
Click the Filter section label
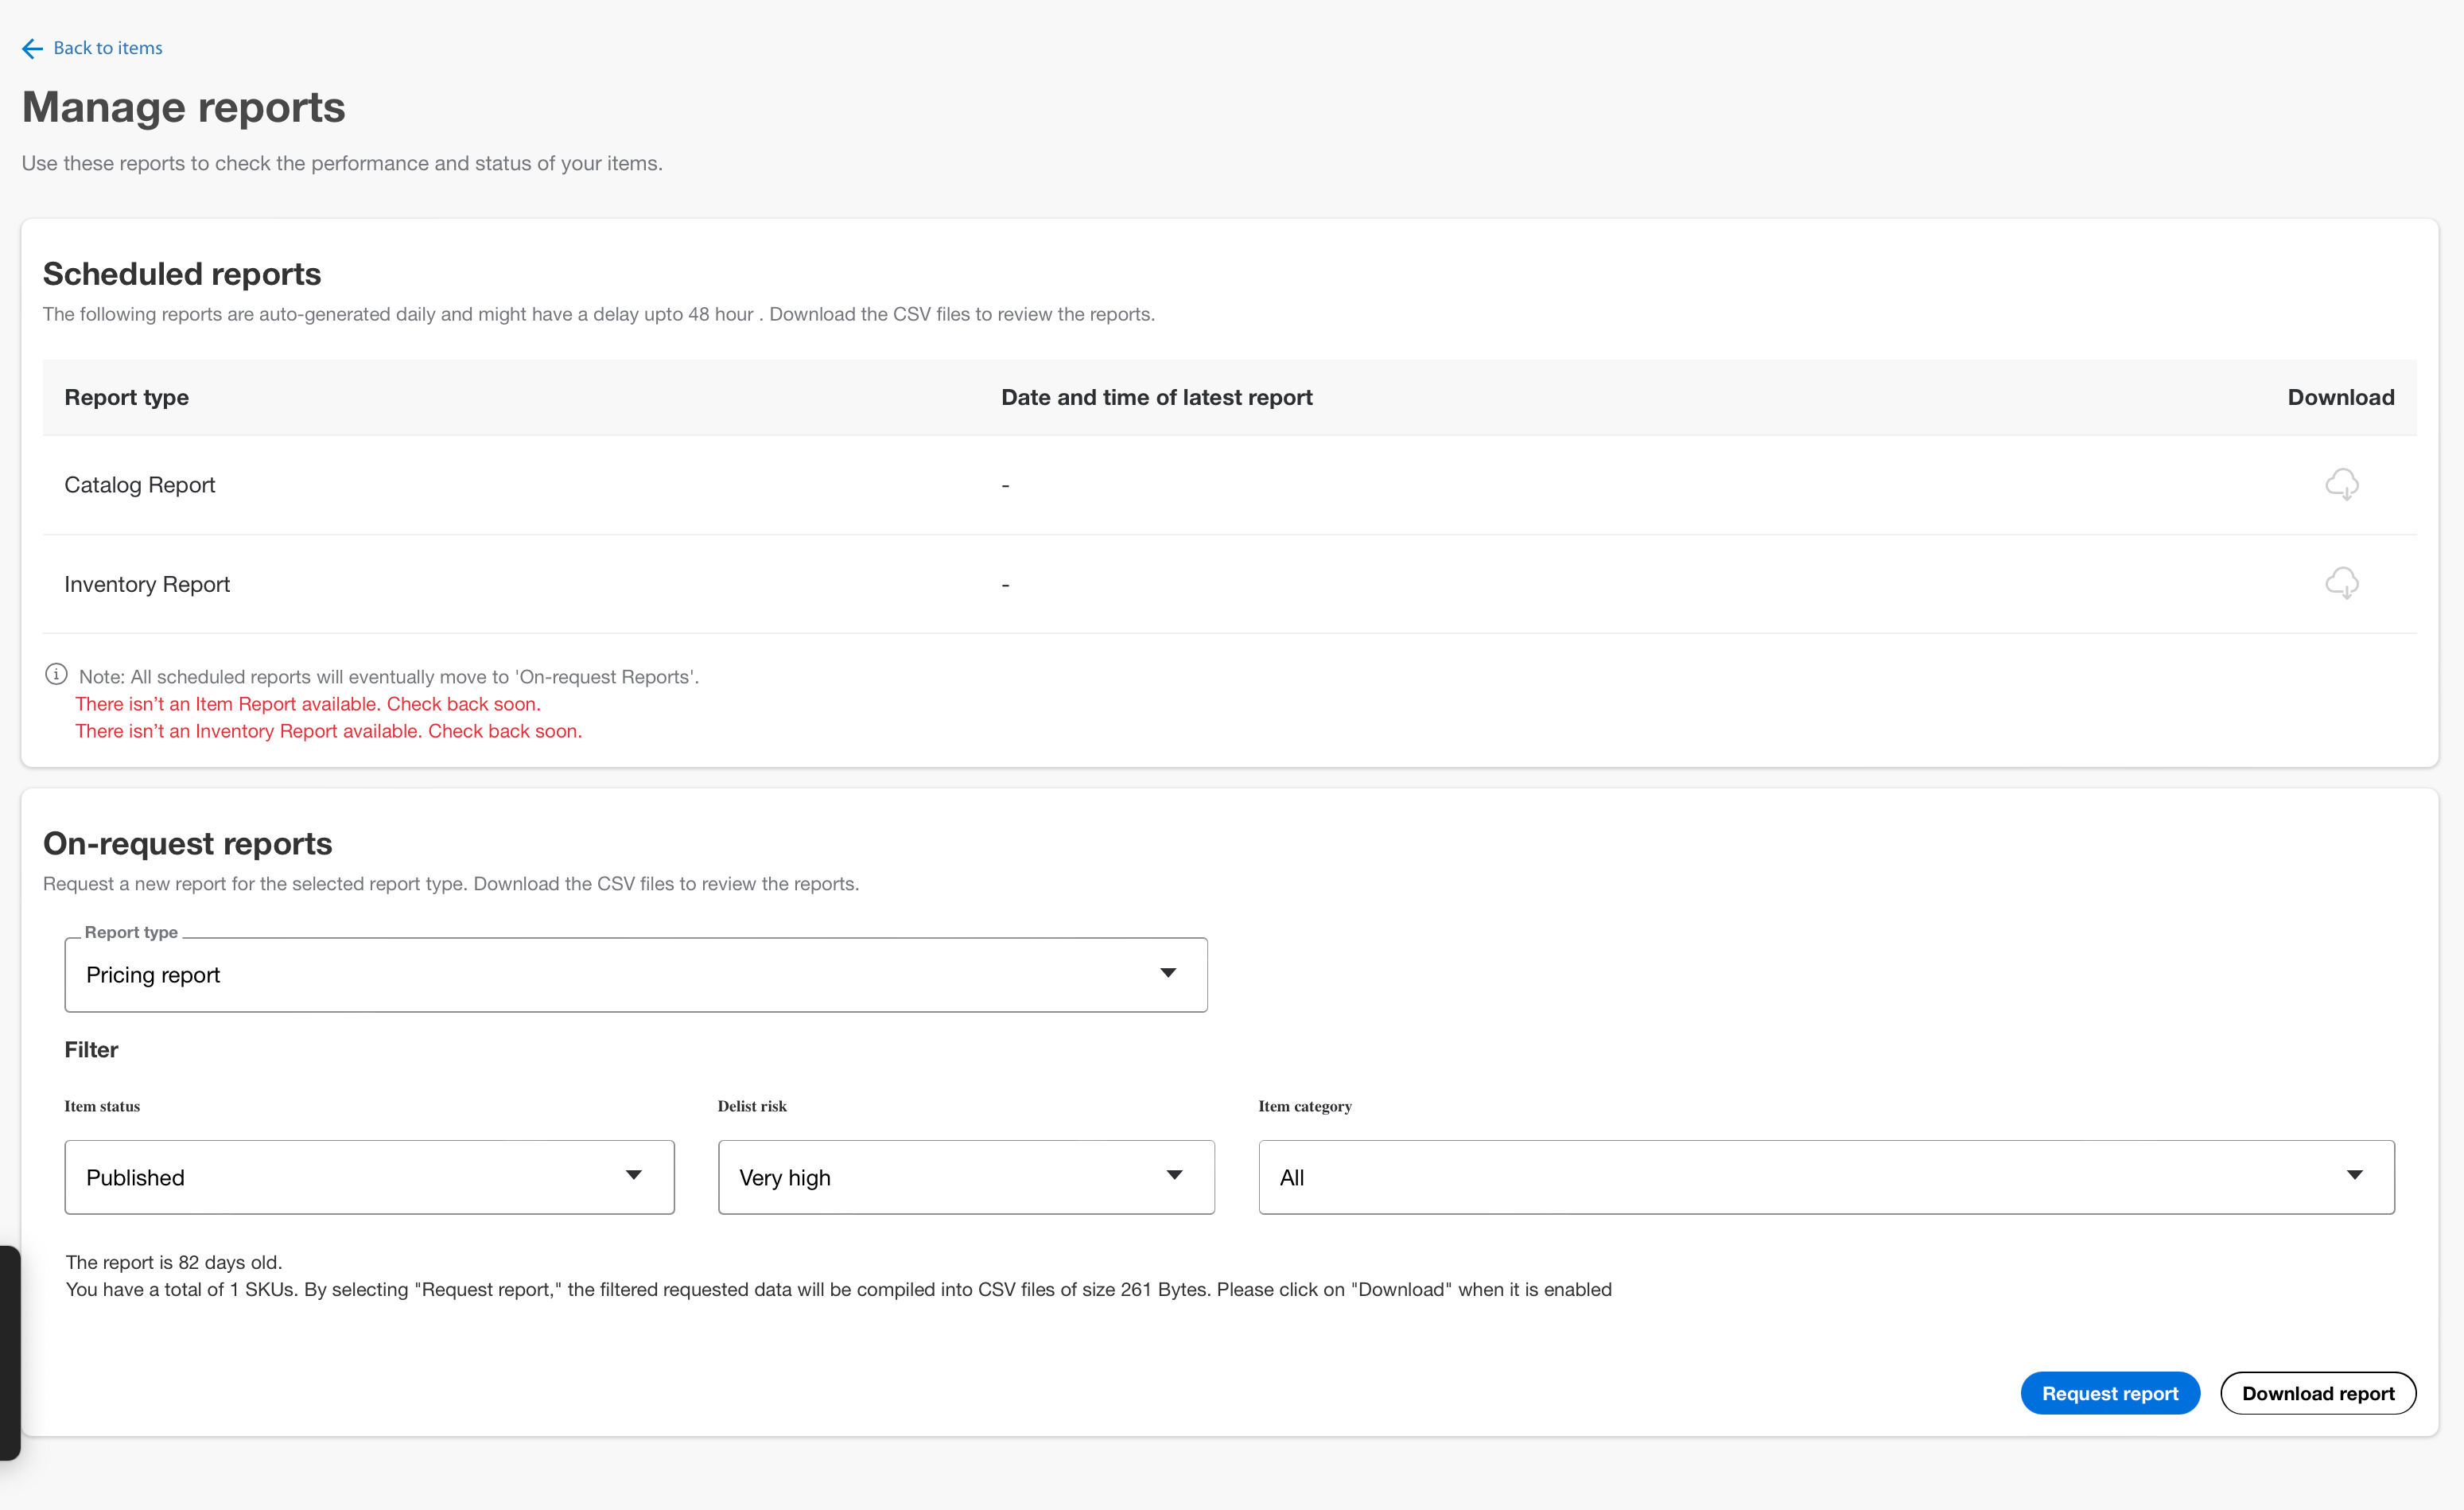point(91,1049)
